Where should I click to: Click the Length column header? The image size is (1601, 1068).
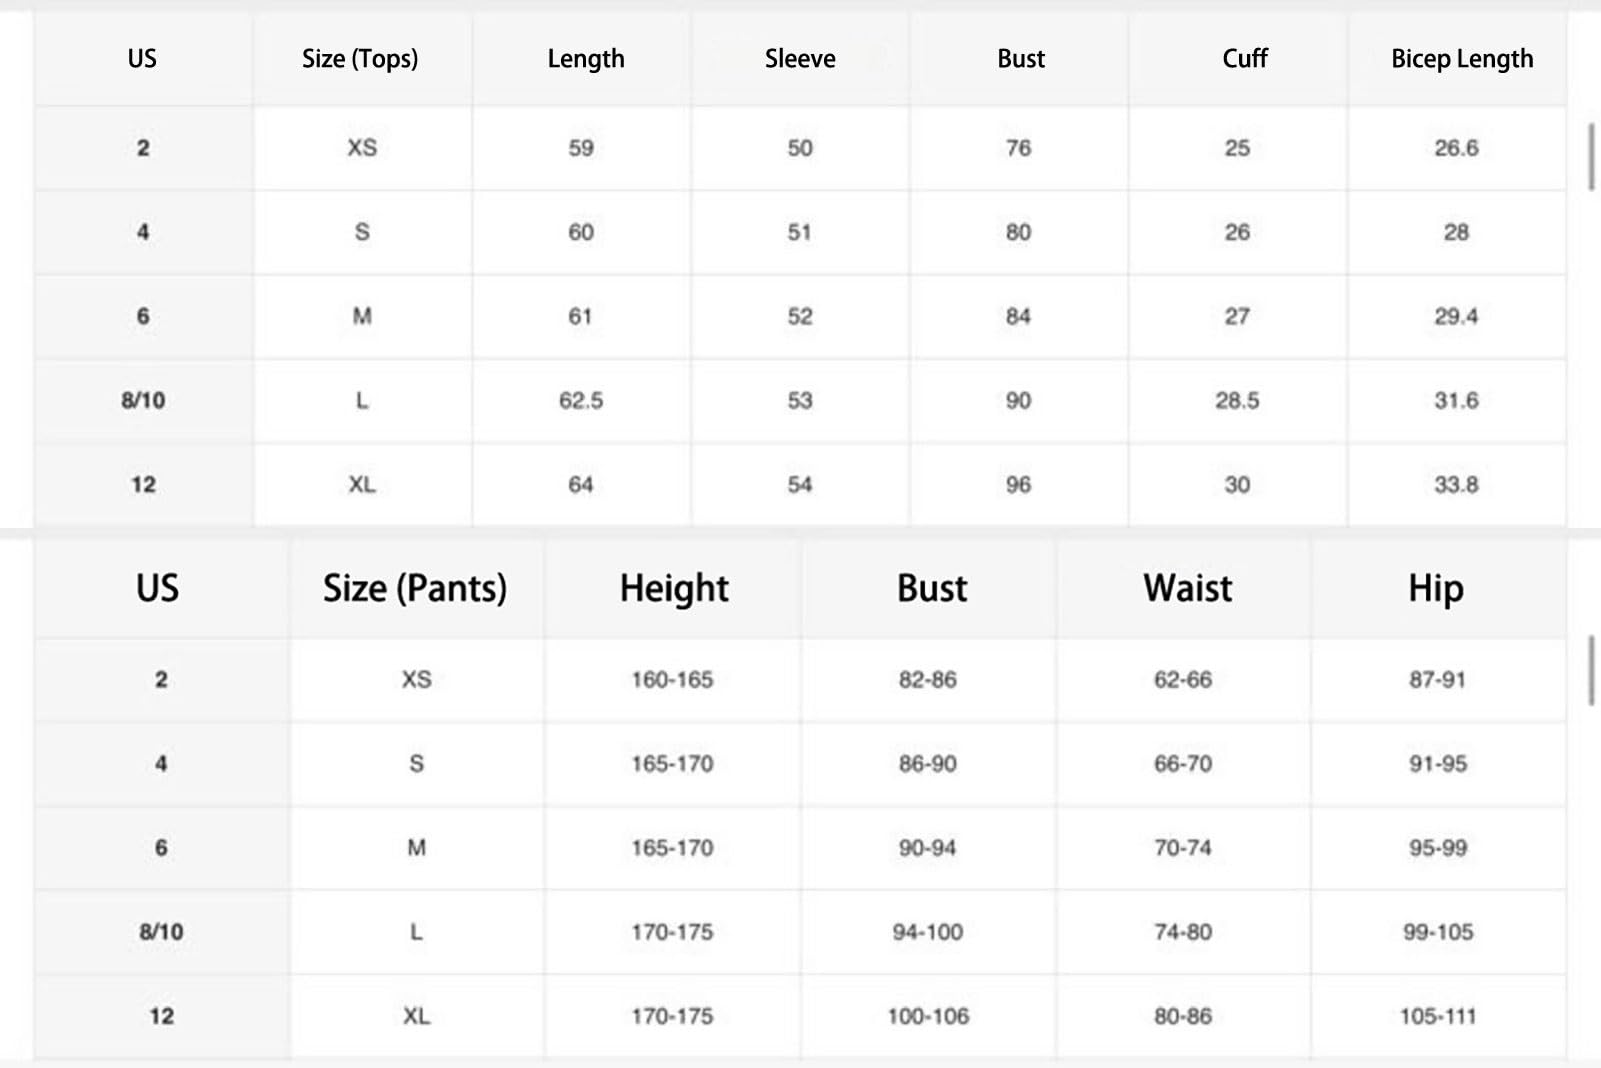point(586,59)
